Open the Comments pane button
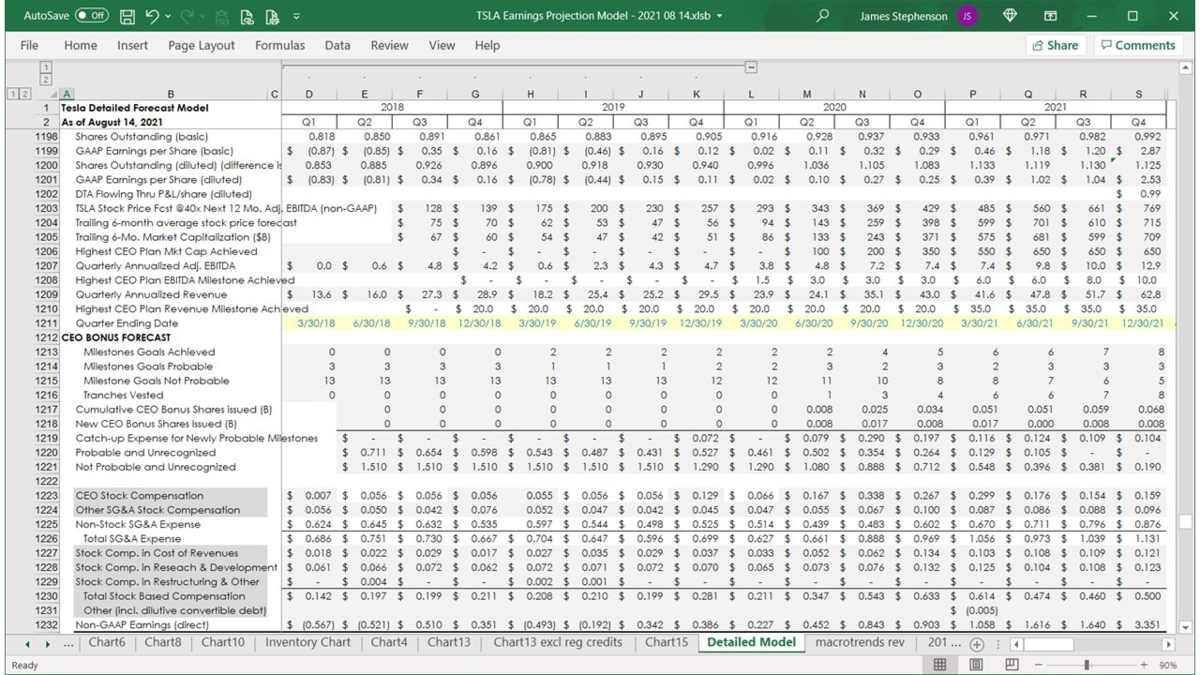Image resolution: width=1200 pixels, height=675 pixels. point(1138,45)
